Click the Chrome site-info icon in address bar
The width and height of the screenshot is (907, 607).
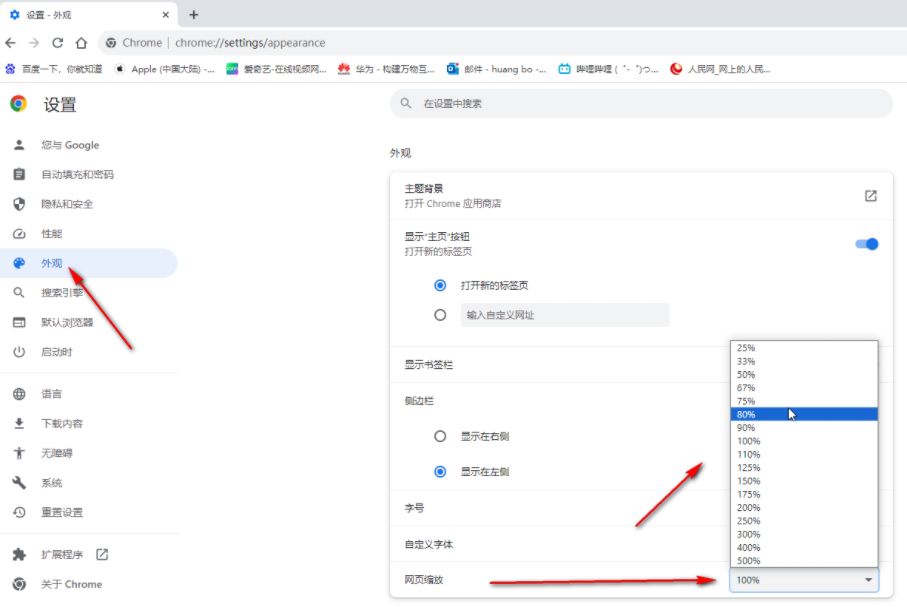point(111,43)
